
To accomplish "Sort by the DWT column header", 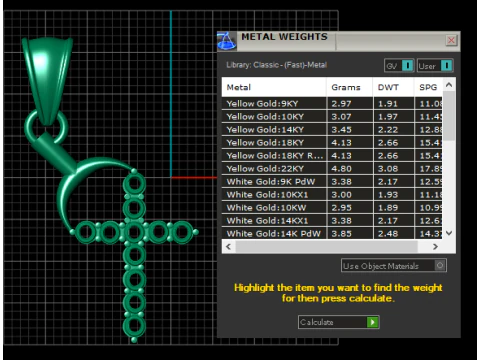I will 393,87.
